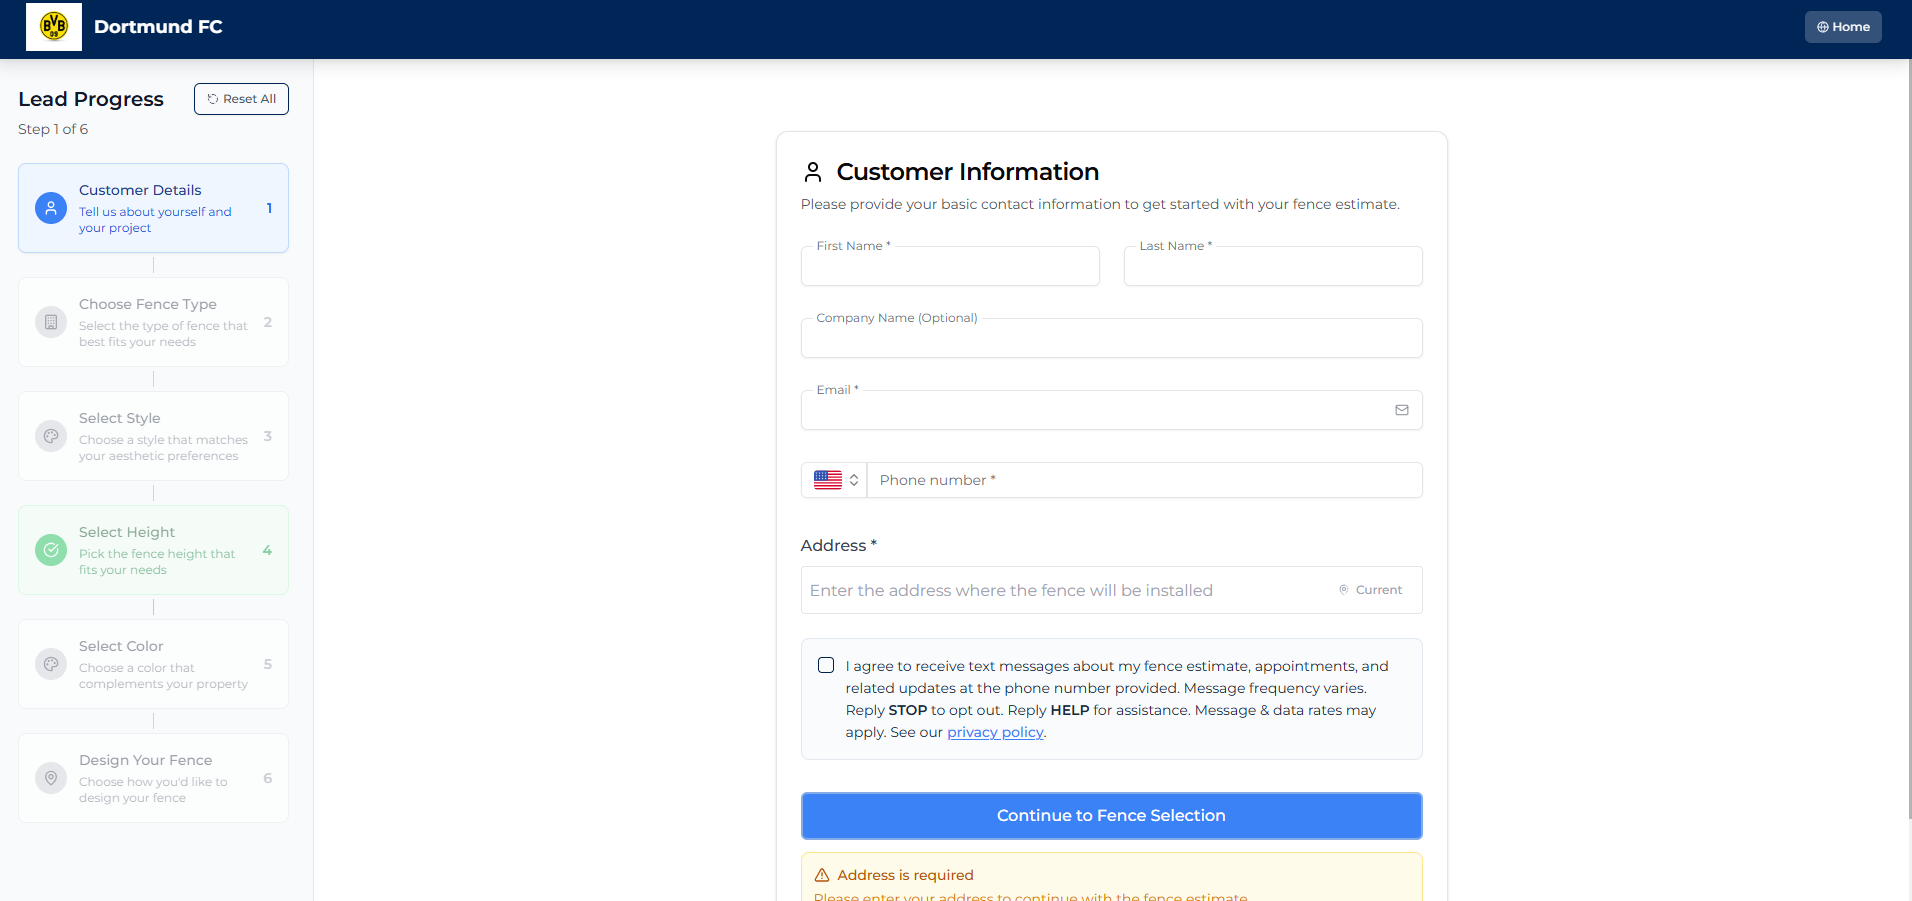Go to Design Your Fence step
1912x901 pixels.
pos(153,778)
